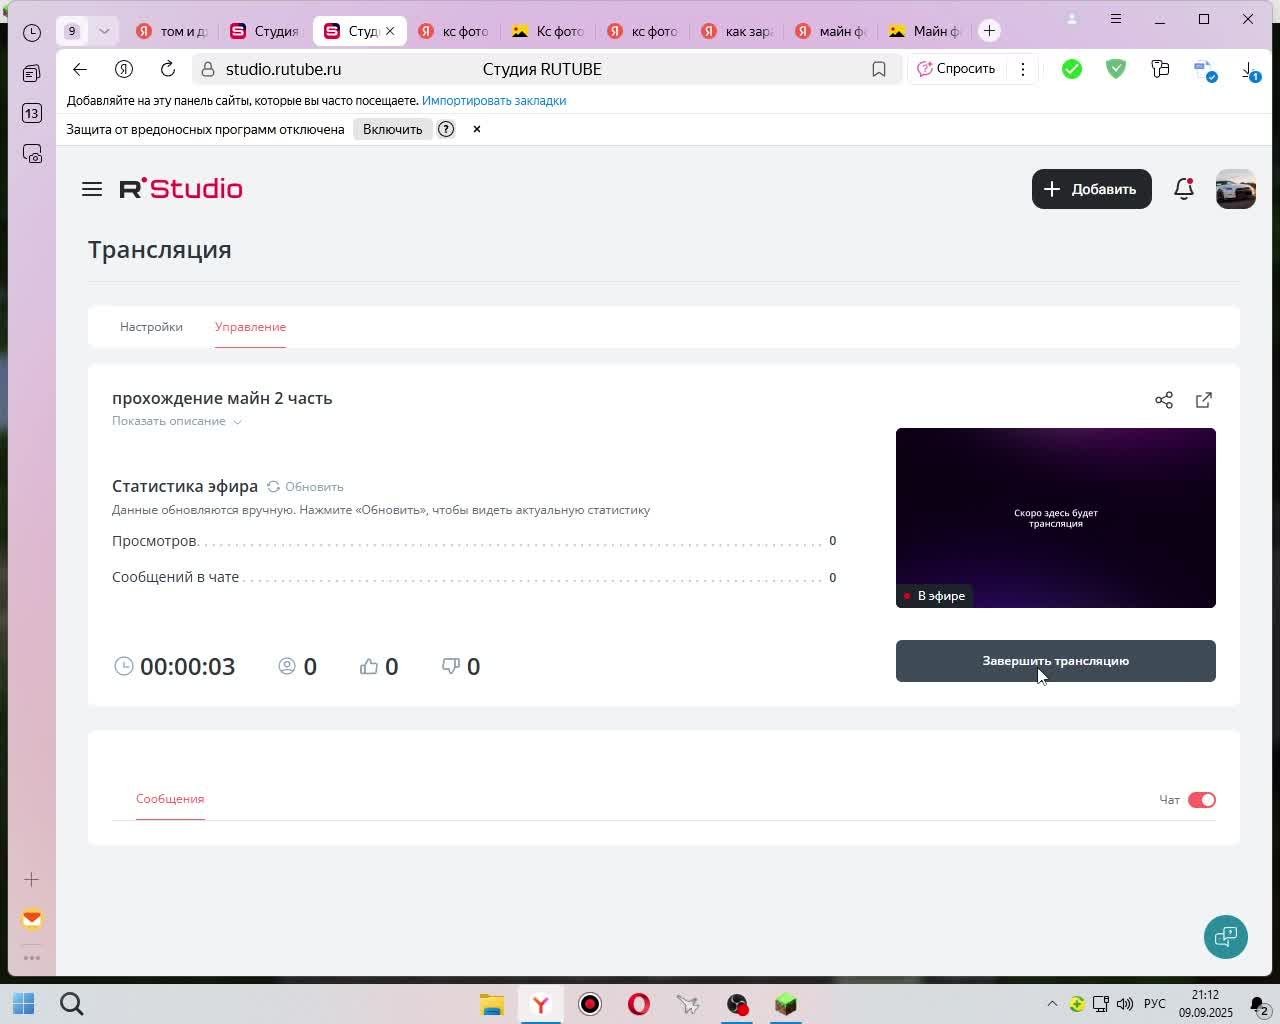Switch to the 'Майн ф' images tab

925,31
